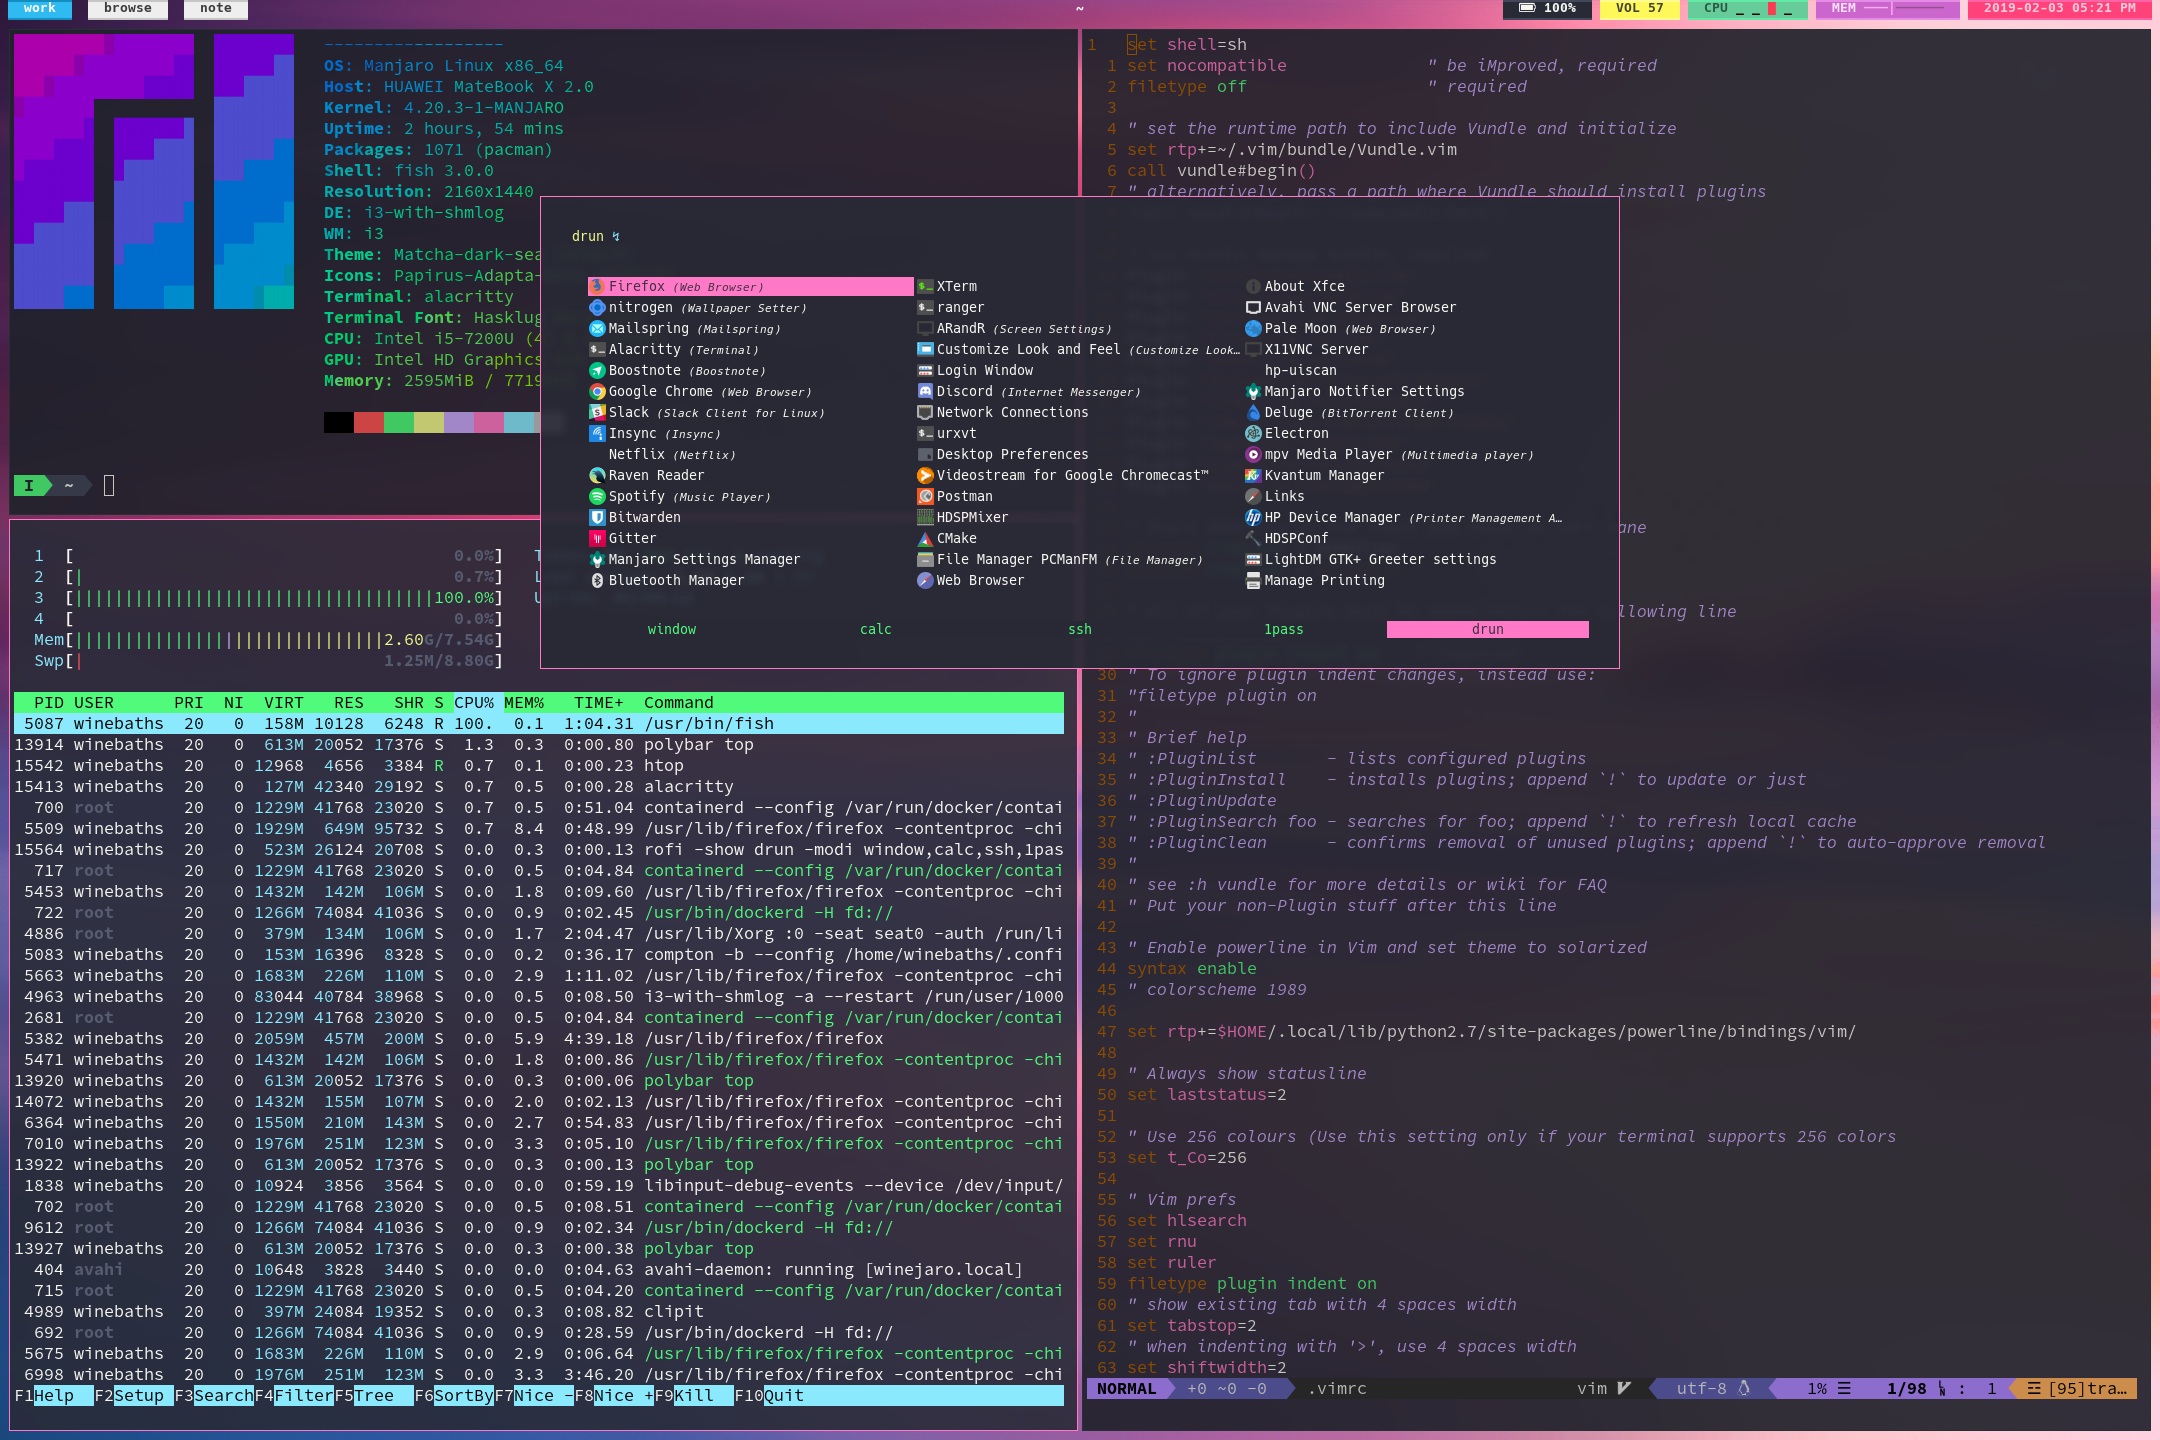Click the F6 SortBy htop button

click(x=463, y=1395)
